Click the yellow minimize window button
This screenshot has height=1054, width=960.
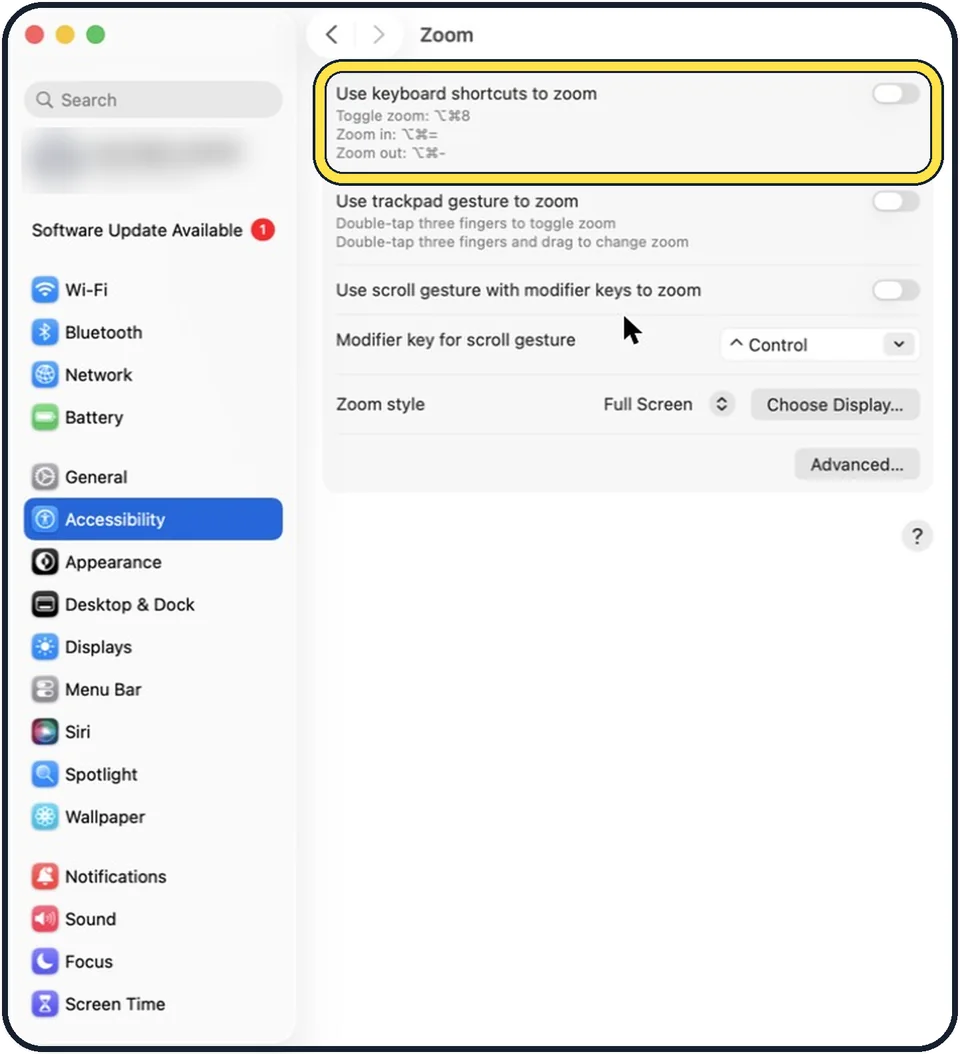(x=65, y=34)
